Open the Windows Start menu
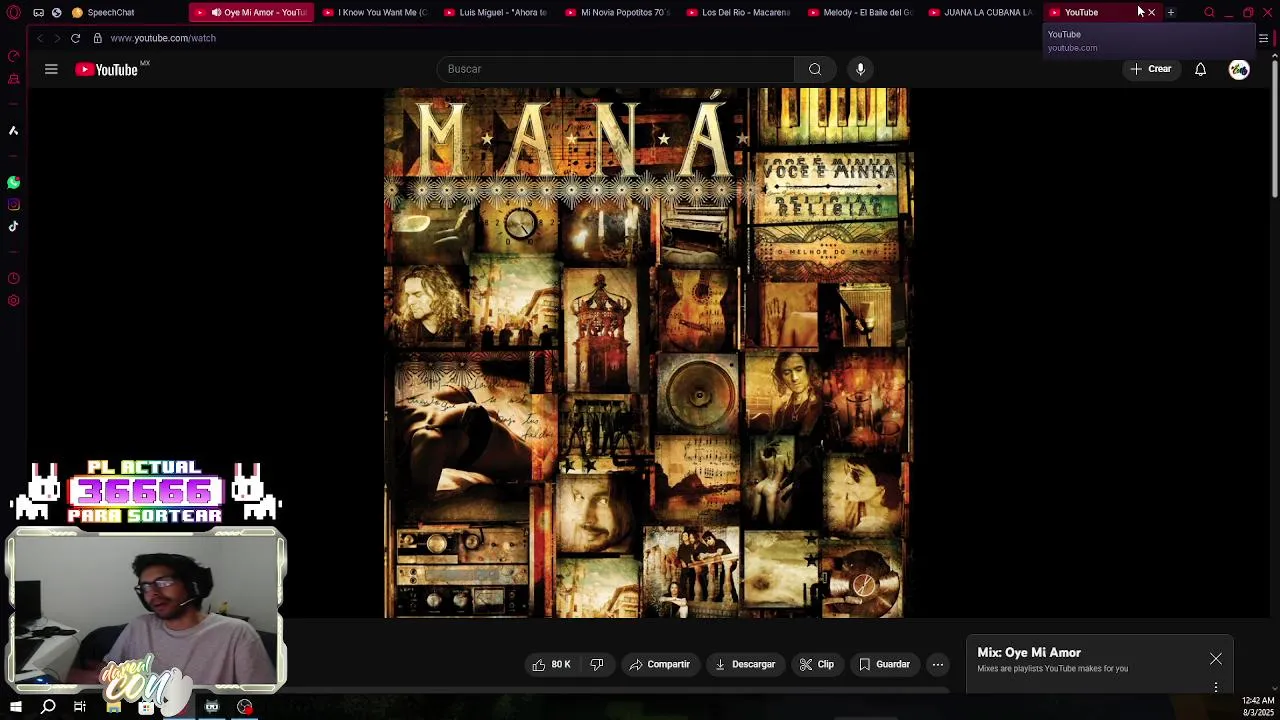 [15, 707]
